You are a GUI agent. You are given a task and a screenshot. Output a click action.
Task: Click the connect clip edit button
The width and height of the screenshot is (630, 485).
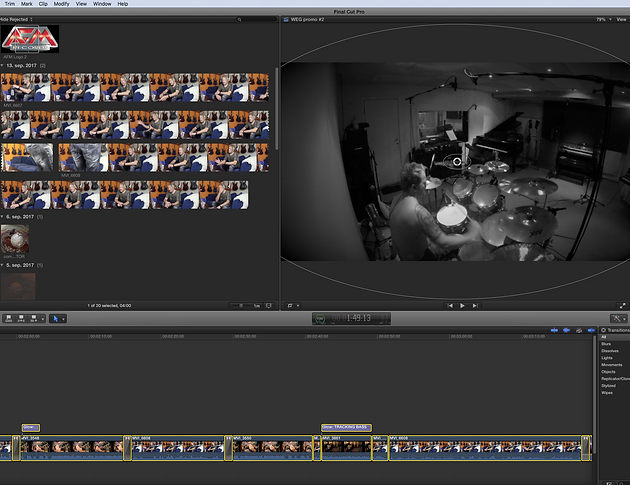pyautogui.click(x=9, y=319)
